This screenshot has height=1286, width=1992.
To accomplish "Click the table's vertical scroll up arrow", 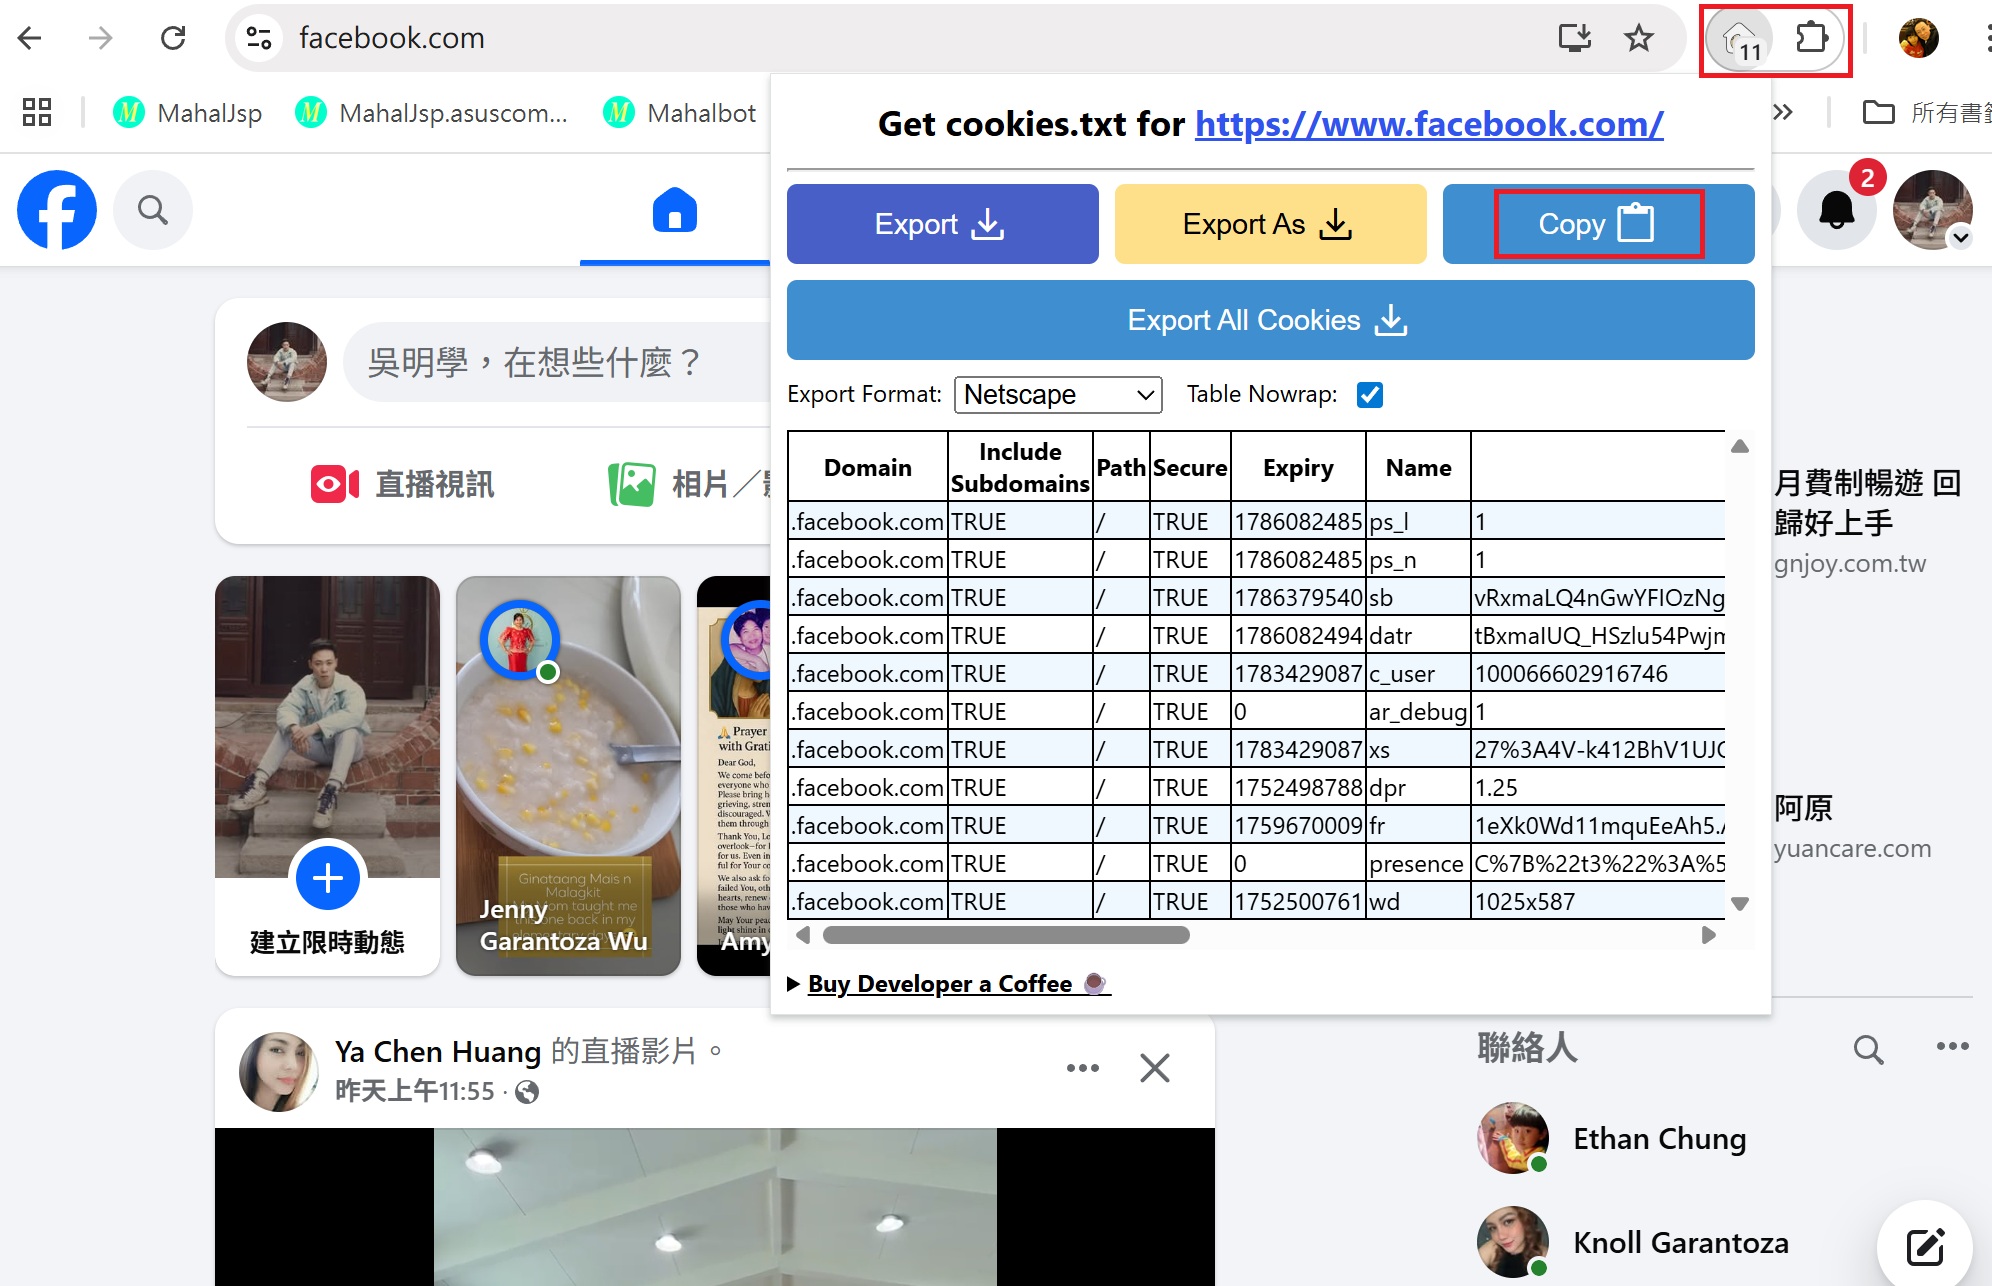I will (x=1740, y=446).
